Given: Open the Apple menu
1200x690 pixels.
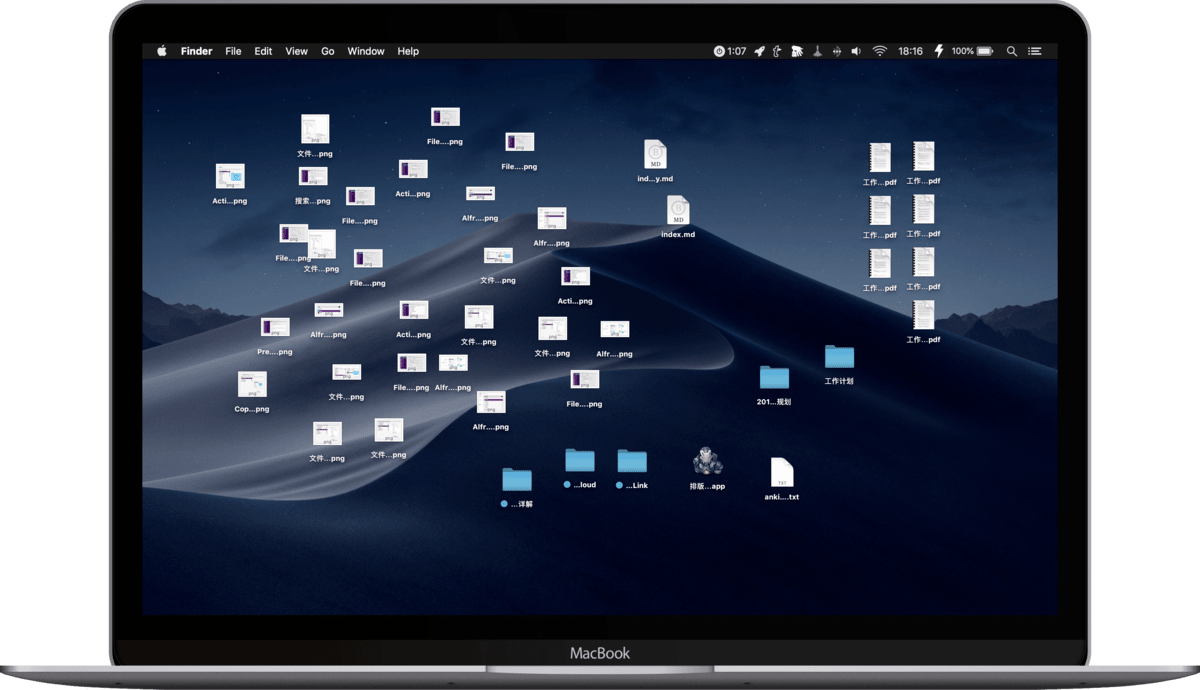Looking at the screenshot, I should [x=161, y=51].
